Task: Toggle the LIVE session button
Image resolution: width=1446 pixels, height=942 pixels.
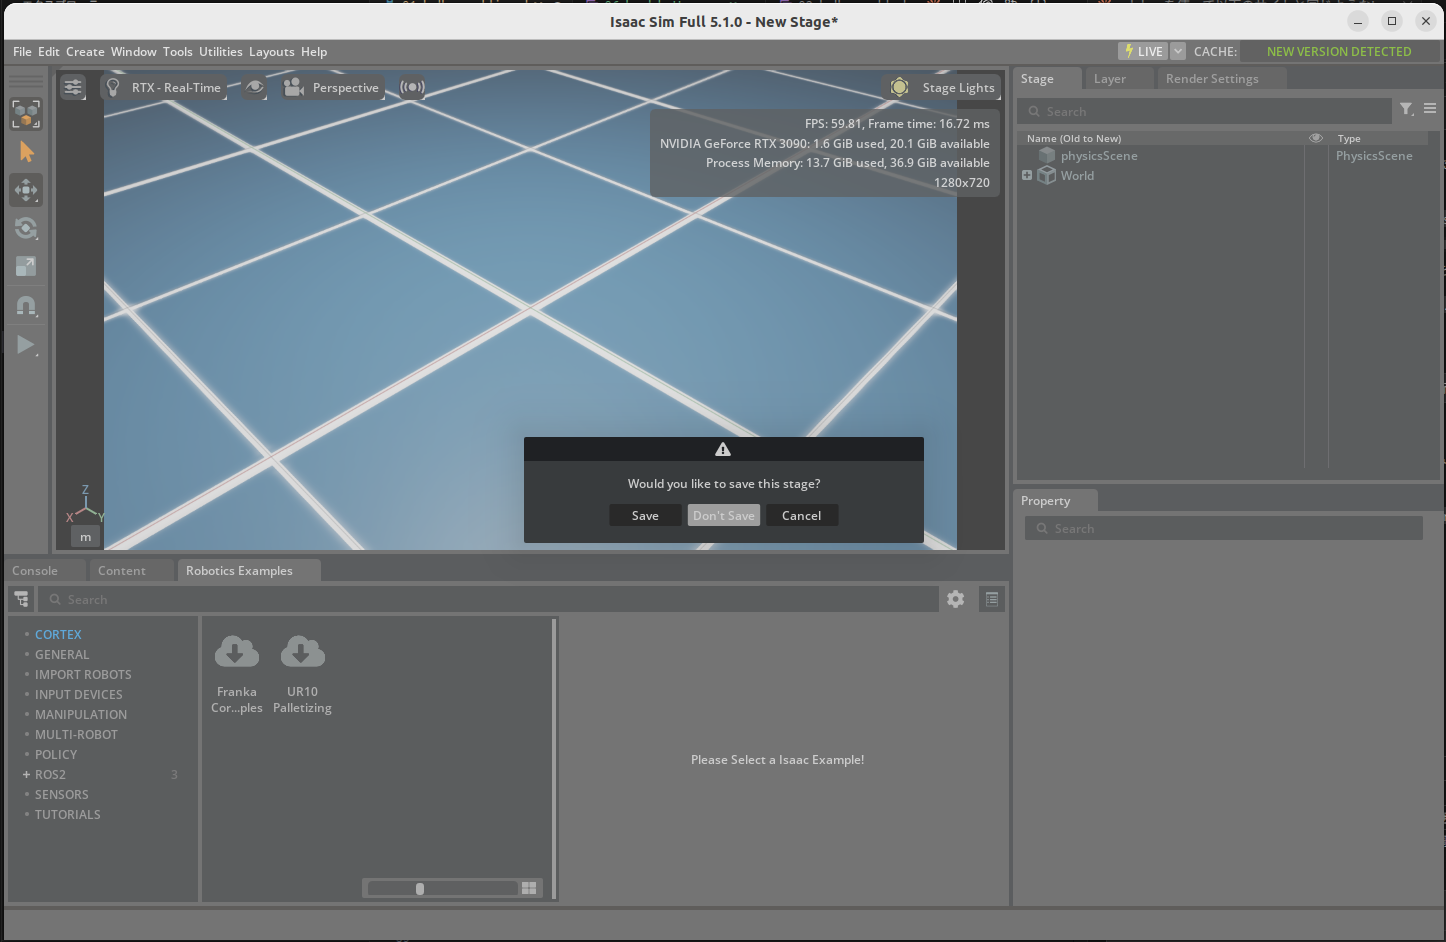Action: (1143, 51)
